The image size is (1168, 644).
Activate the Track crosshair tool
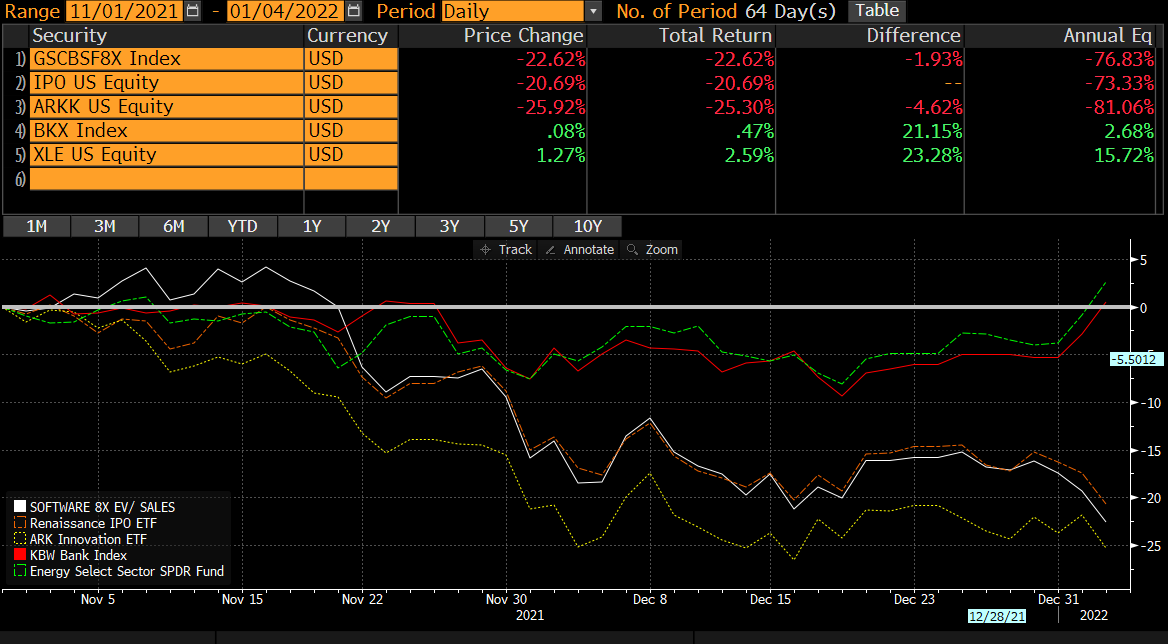click(x=505, y=249)
